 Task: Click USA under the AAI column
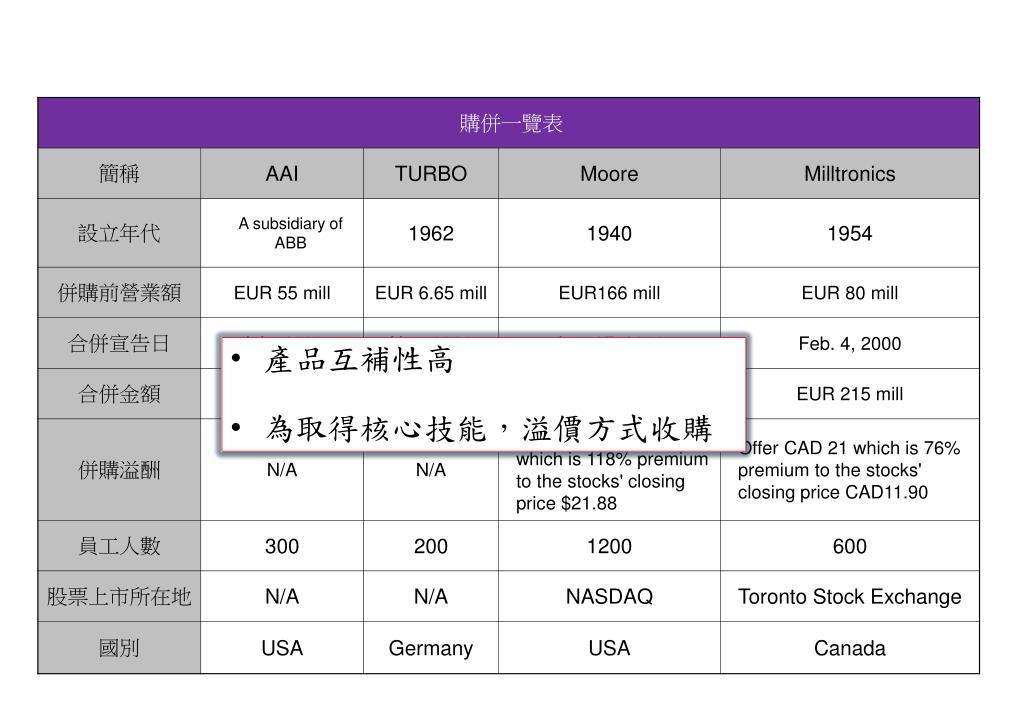click(x=282, y=648)
